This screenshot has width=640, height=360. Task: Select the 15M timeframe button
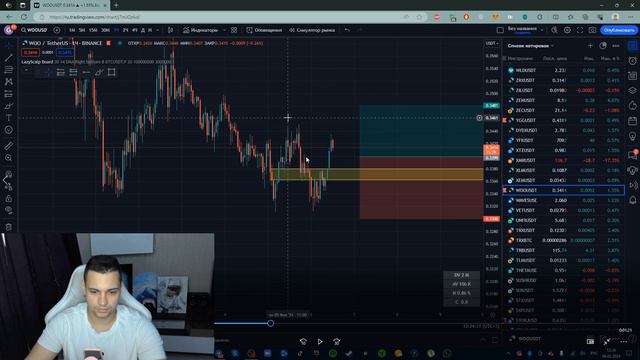coord(93,30)
